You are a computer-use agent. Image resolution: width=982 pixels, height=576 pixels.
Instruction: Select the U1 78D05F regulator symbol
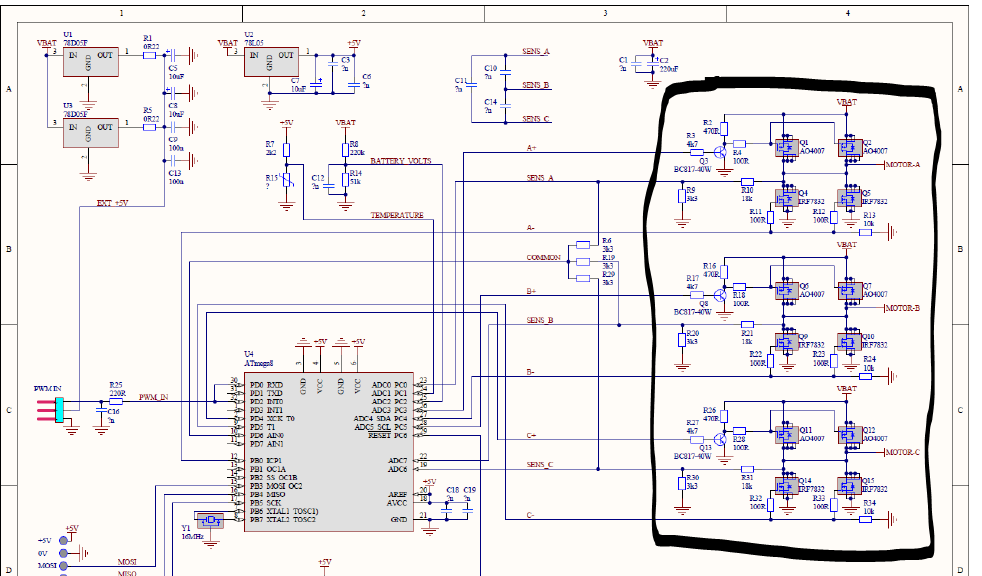click(91, 62)
